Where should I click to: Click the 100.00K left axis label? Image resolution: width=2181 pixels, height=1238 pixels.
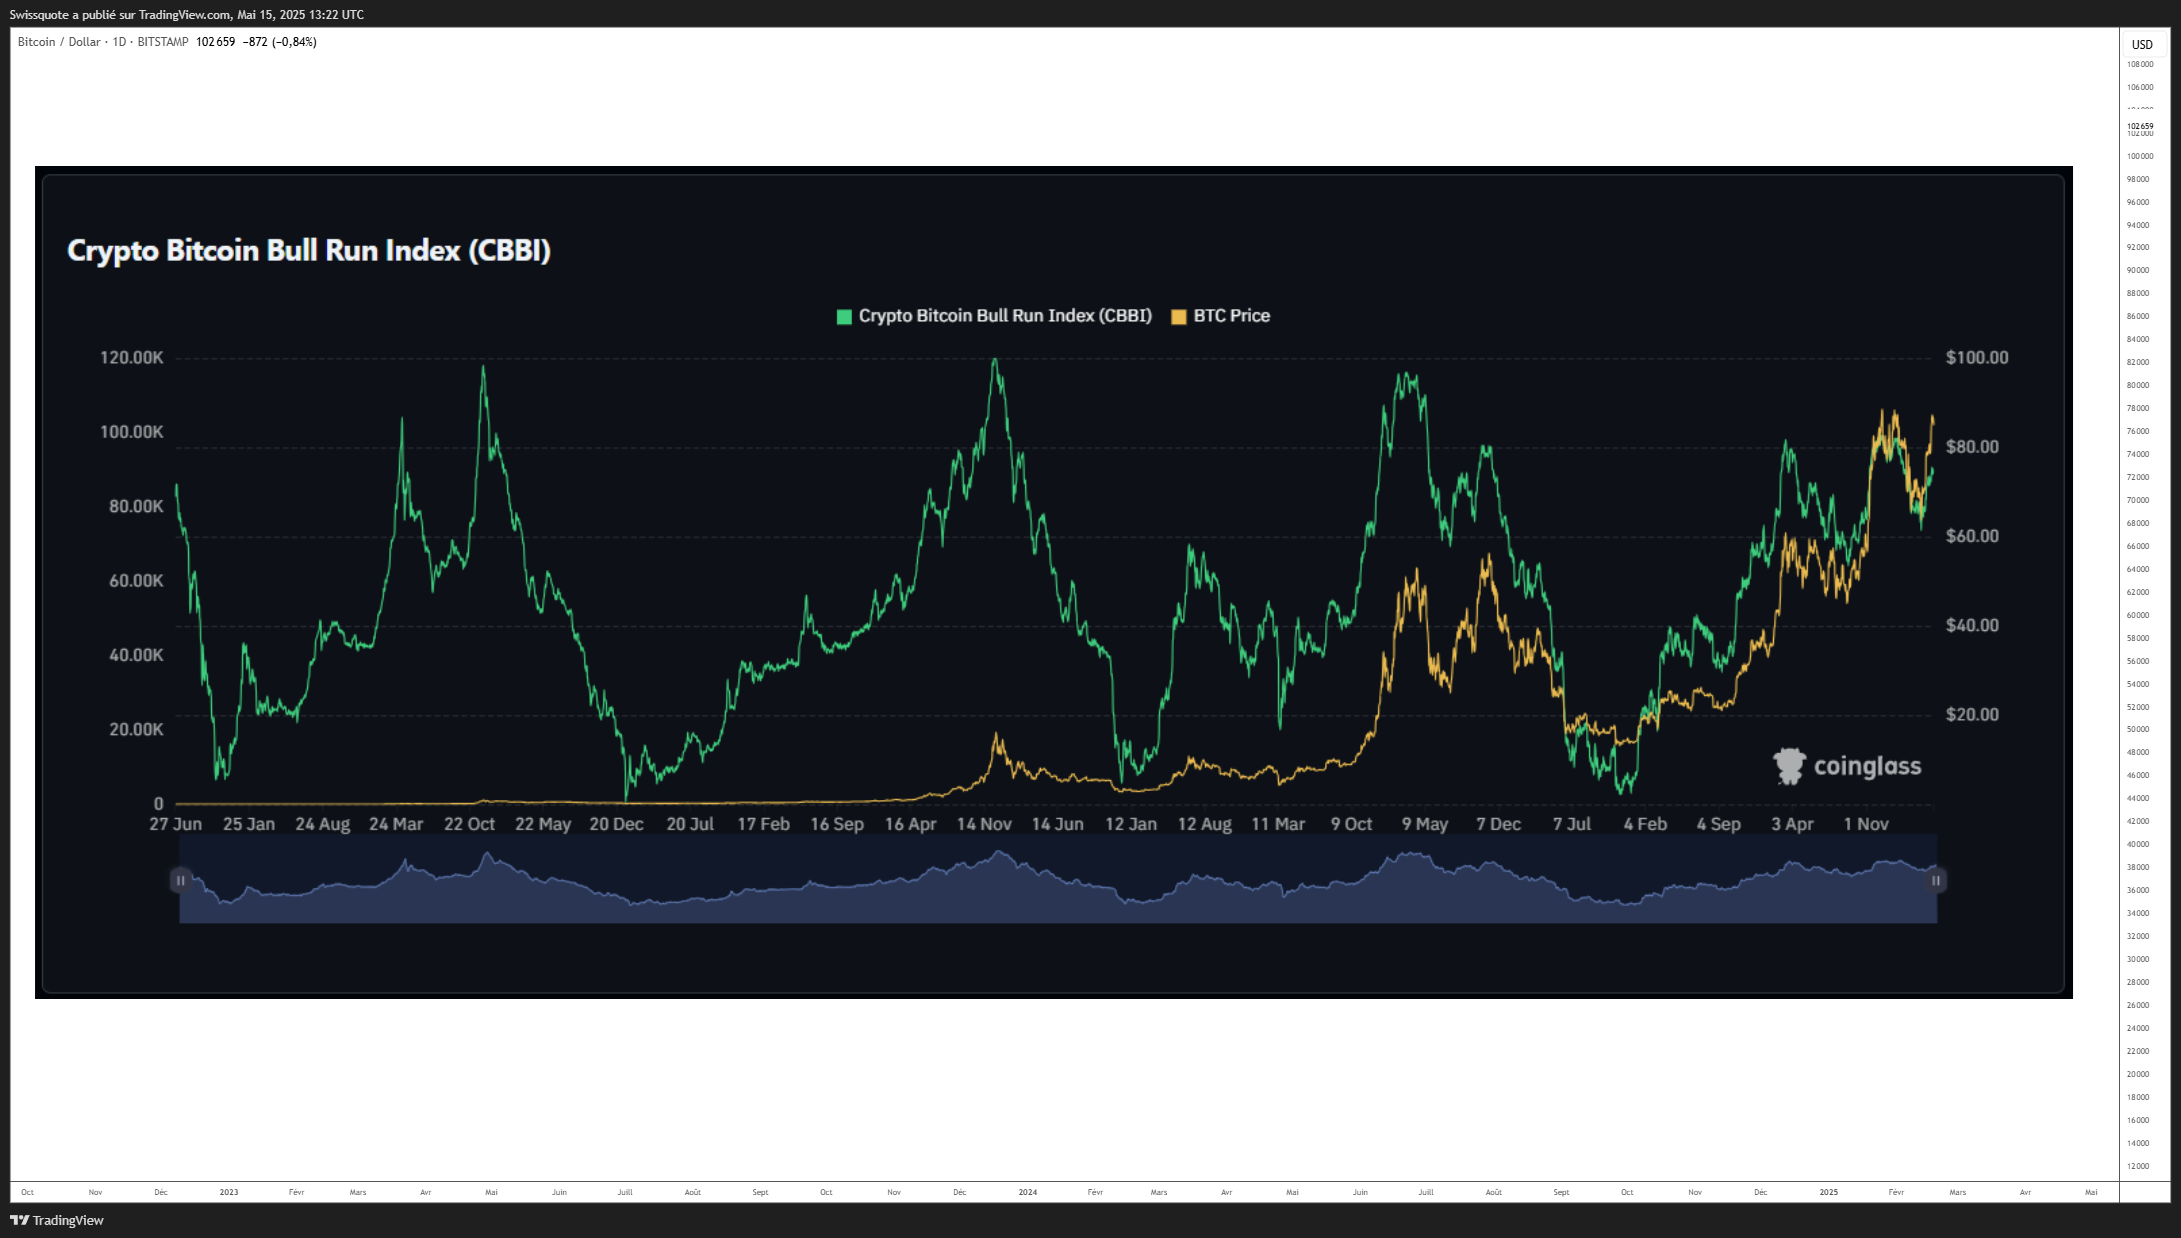[131, 432]
